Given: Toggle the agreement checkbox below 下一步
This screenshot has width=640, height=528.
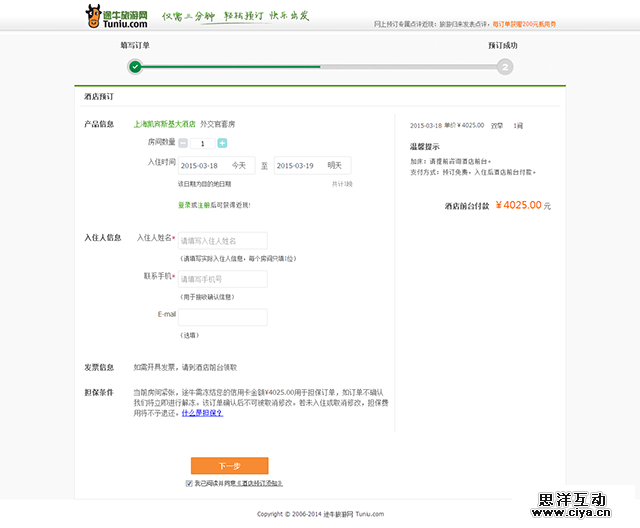Looking at the screenshot, I should coord(189,483).
